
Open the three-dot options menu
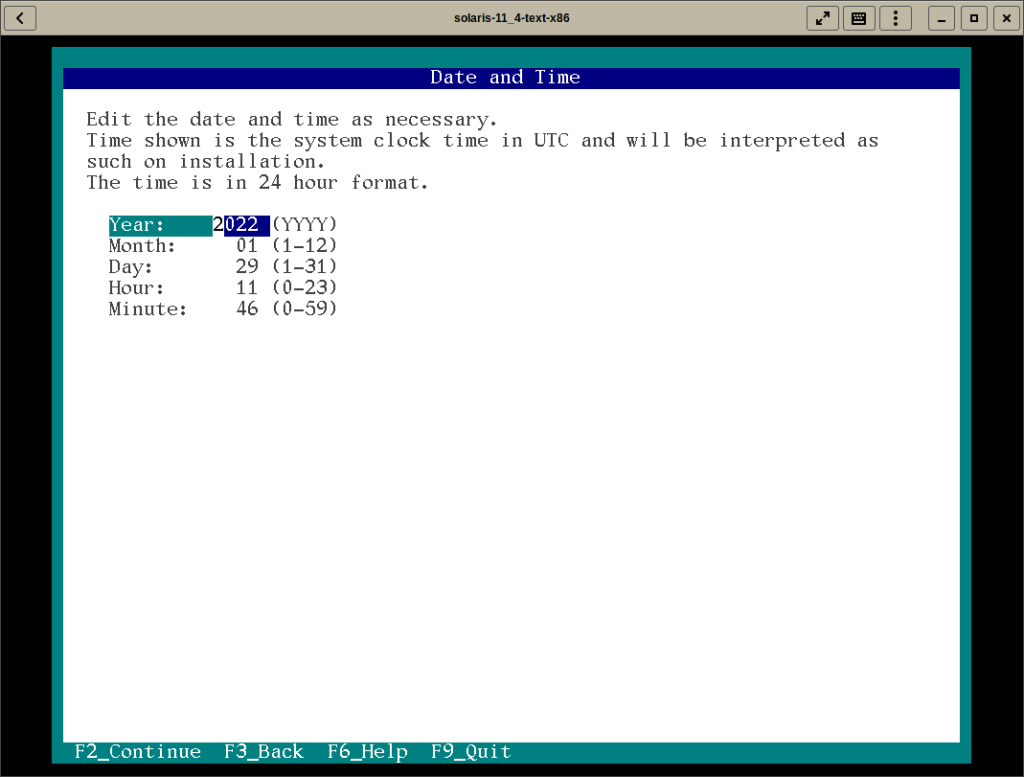pos(895,18)
